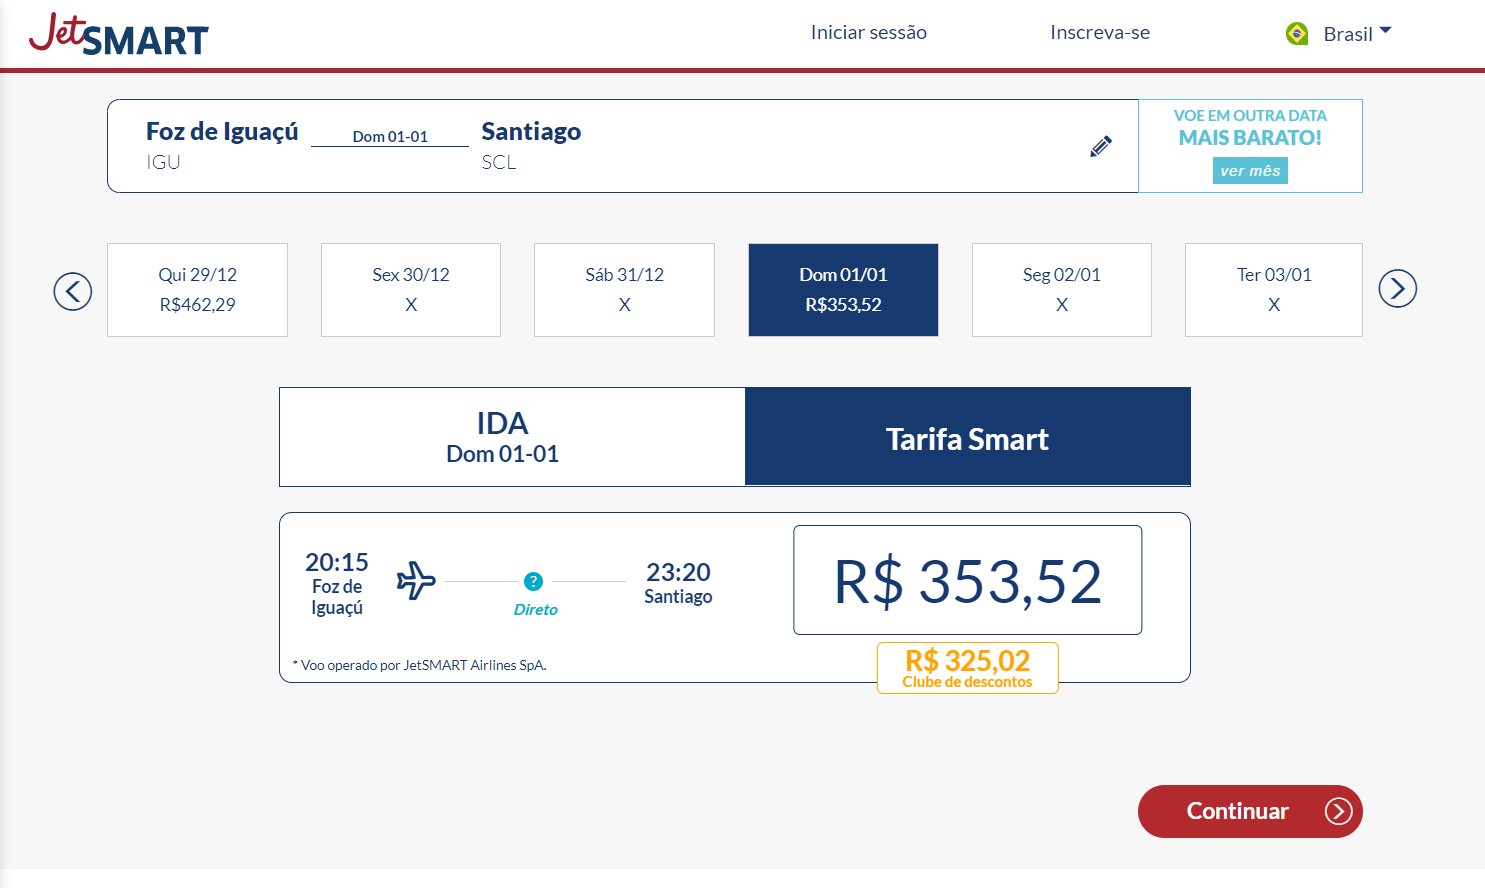
Task: Select the R$ 353,52 fare box
Action: click(967, 580)
